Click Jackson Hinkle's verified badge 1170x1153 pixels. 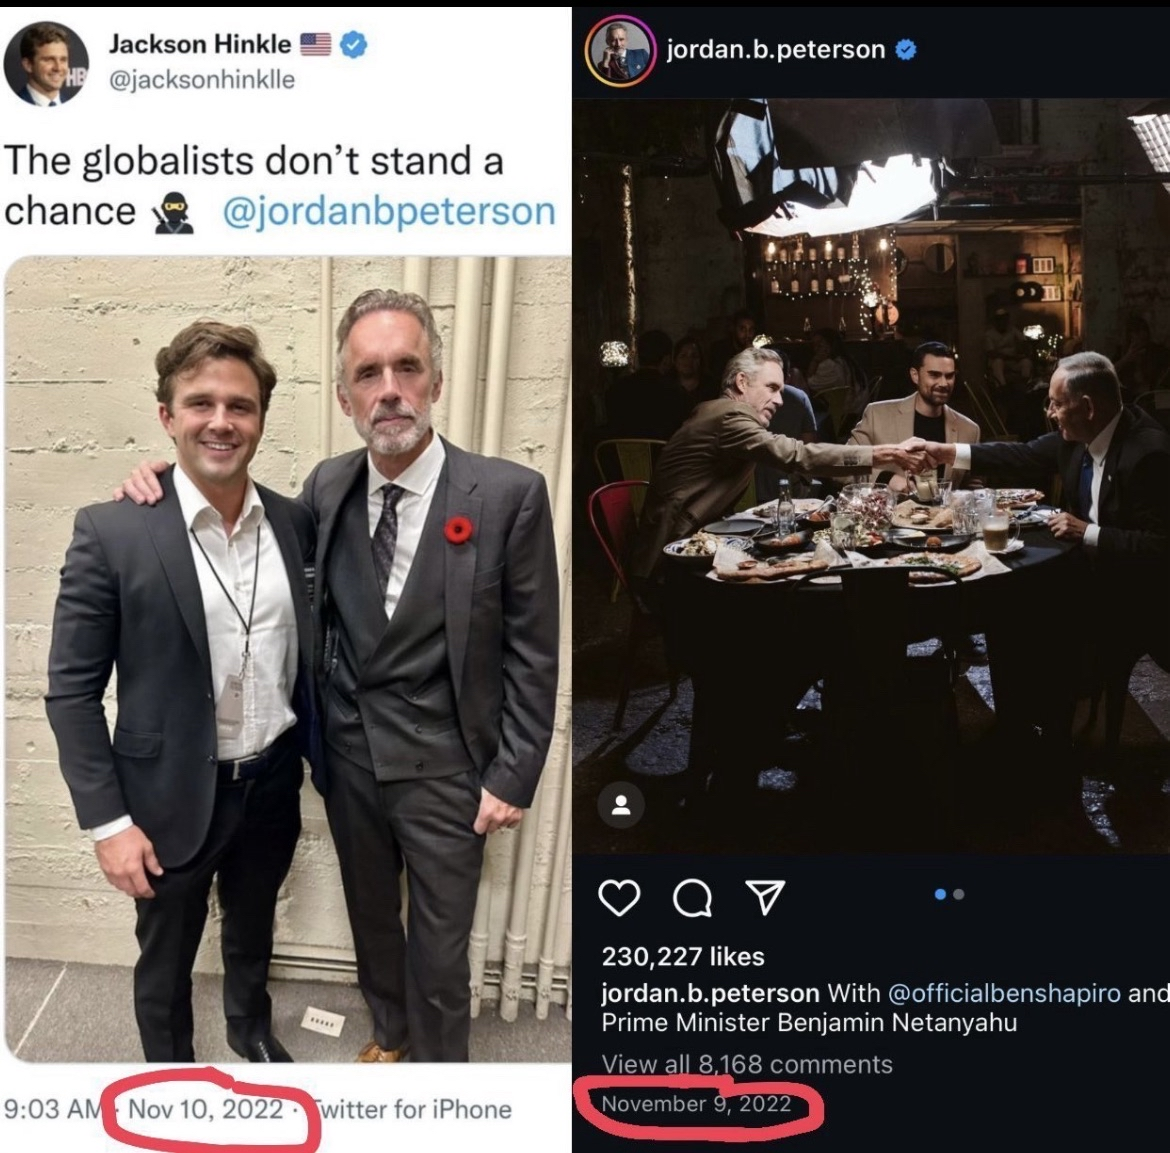[x=354, y=44]
